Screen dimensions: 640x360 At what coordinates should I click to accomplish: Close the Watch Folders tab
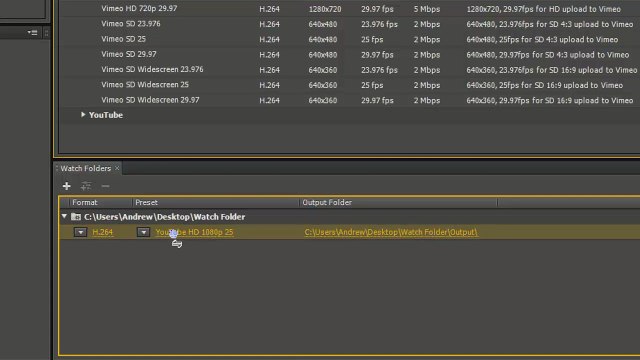tap(117, 168)
